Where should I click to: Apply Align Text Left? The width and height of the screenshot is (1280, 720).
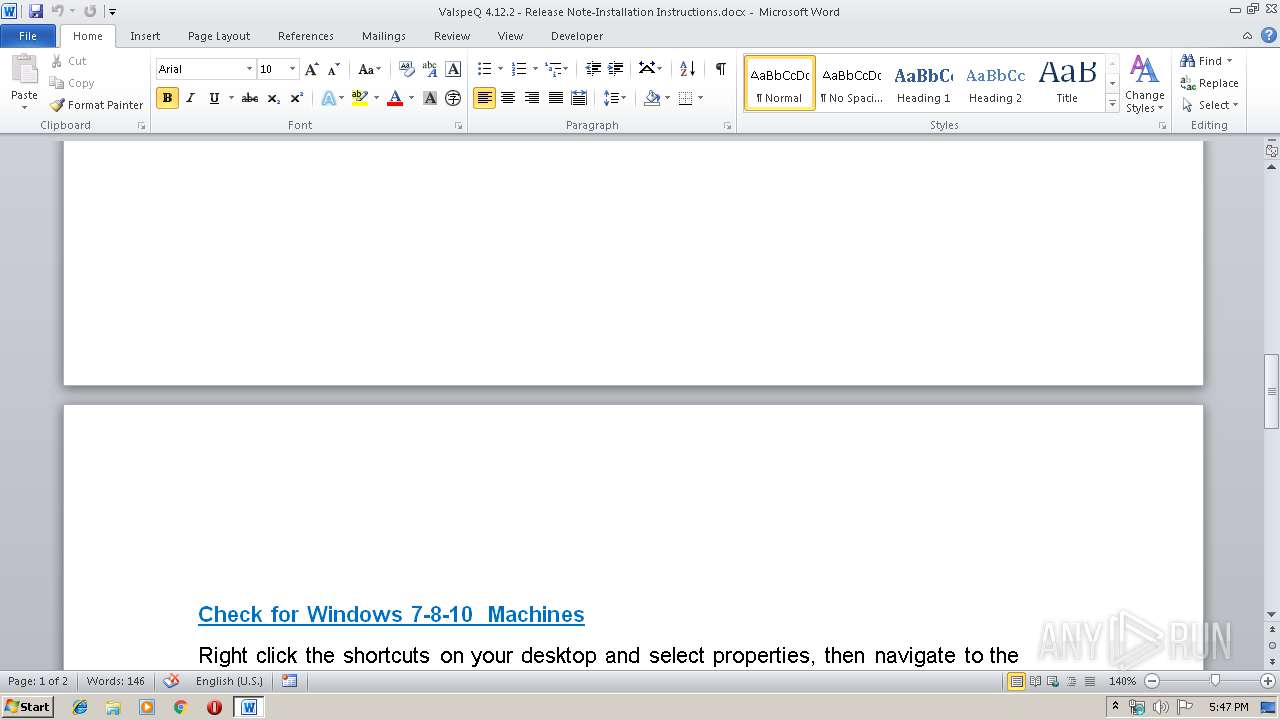(x=484, y=98)
